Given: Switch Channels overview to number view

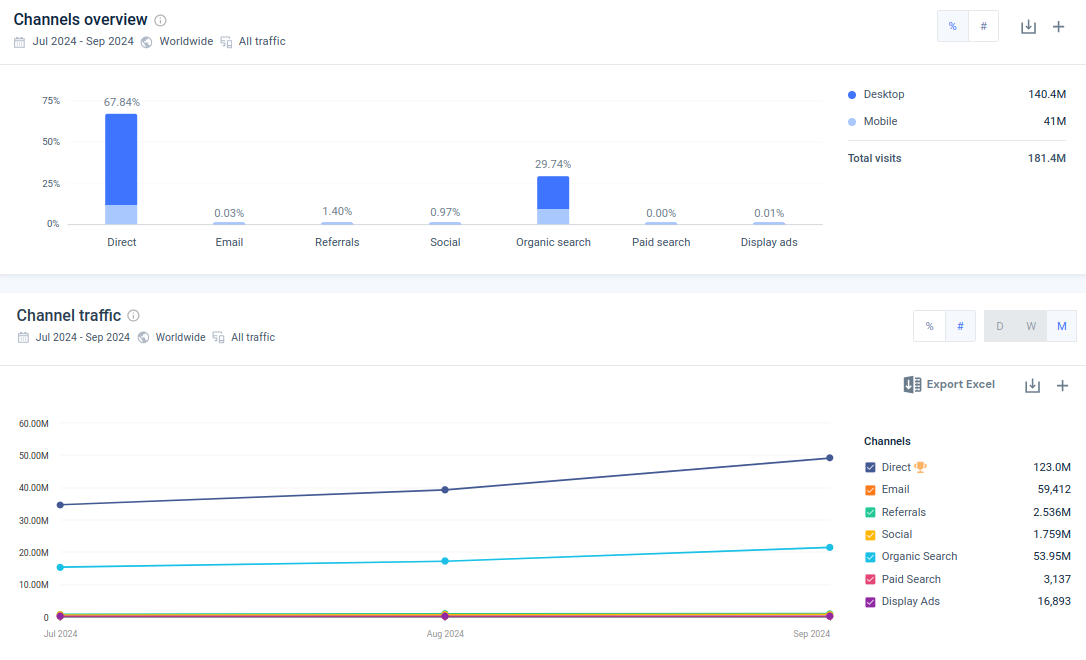Looking at the screenshot, I should [x=983, y=26].
